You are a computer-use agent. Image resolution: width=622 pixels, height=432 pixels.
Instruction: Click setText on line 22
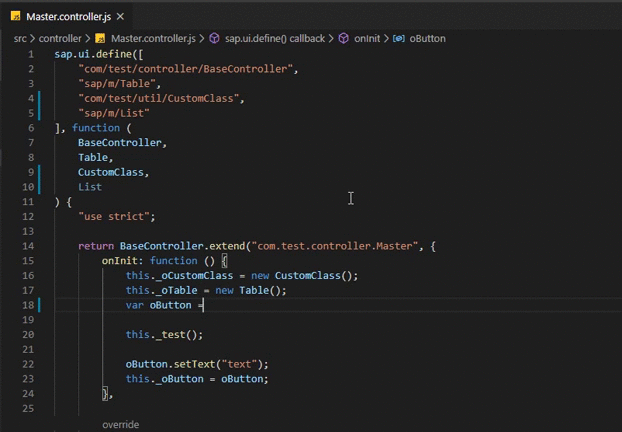(194, 364)
